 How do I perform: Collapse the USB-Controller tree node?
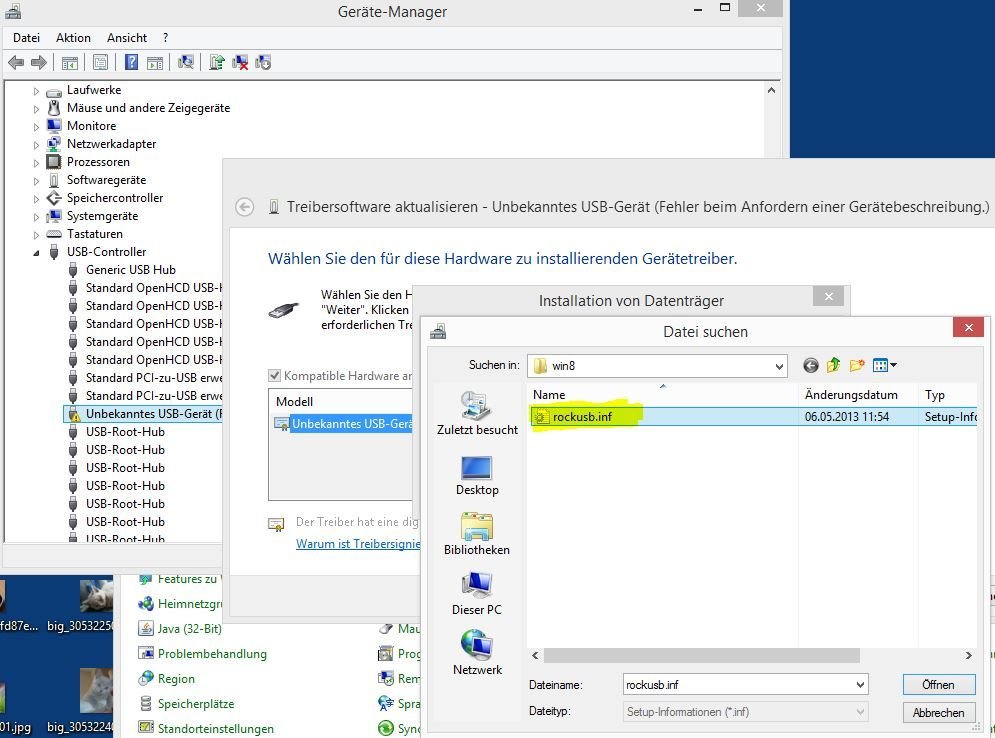pos(37,252)
